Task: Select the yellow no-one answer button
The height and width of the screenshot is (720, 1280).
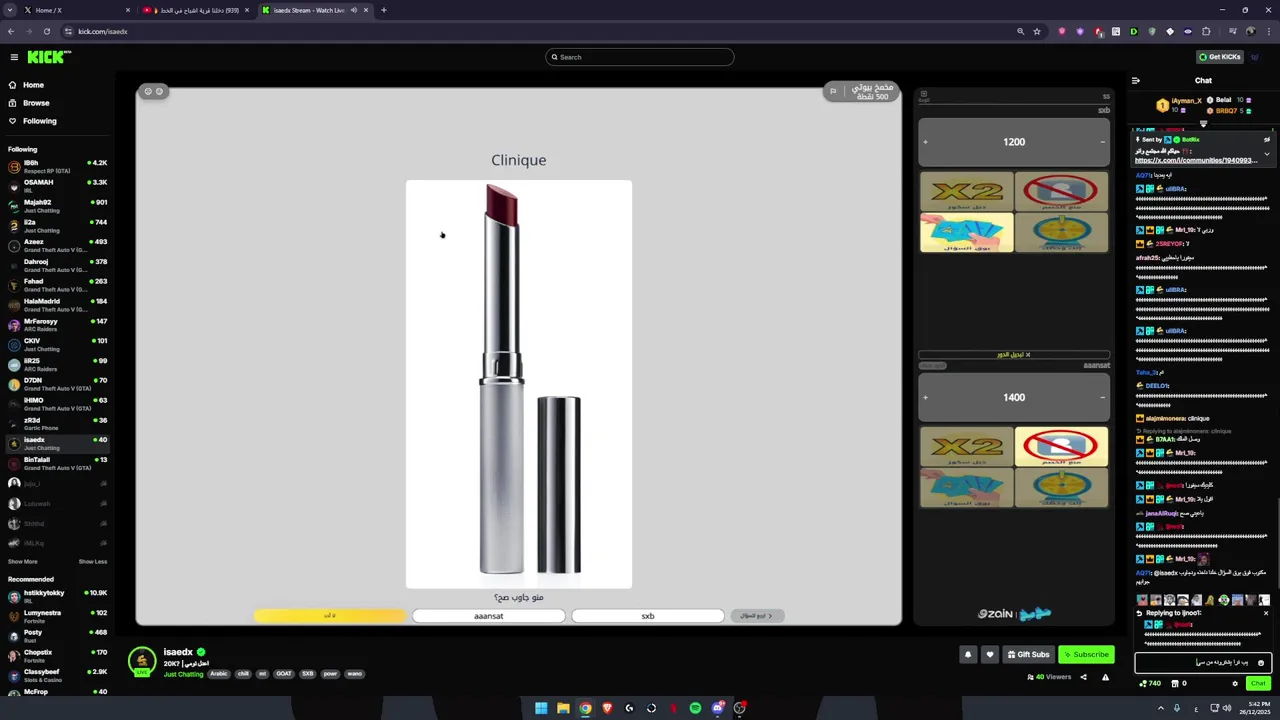Action: [x=330, y=616]
